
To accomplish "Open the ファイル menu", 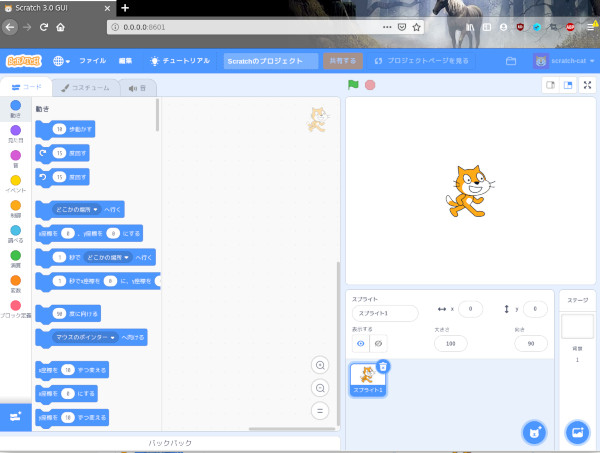I will coord(92,61).
